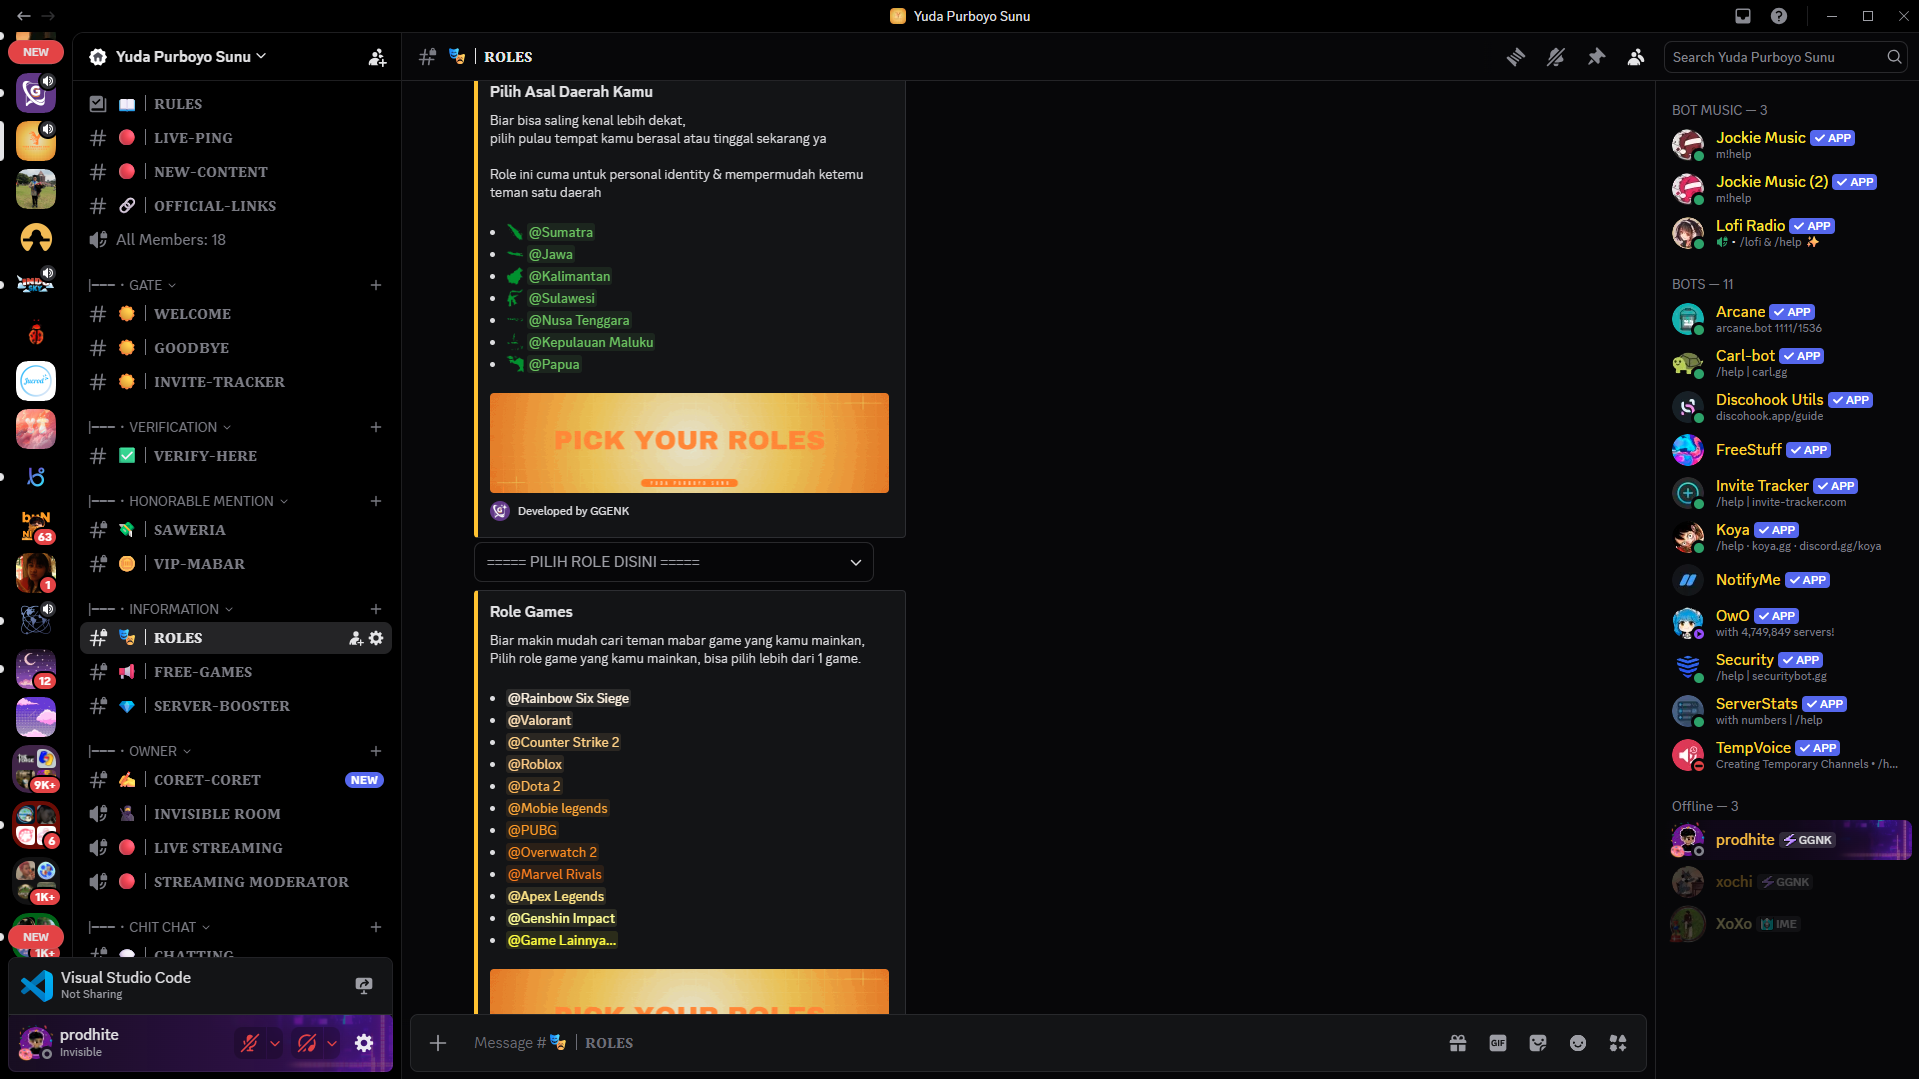
Task: Open Inbox icon in title bar
Action: (1743, 16)
